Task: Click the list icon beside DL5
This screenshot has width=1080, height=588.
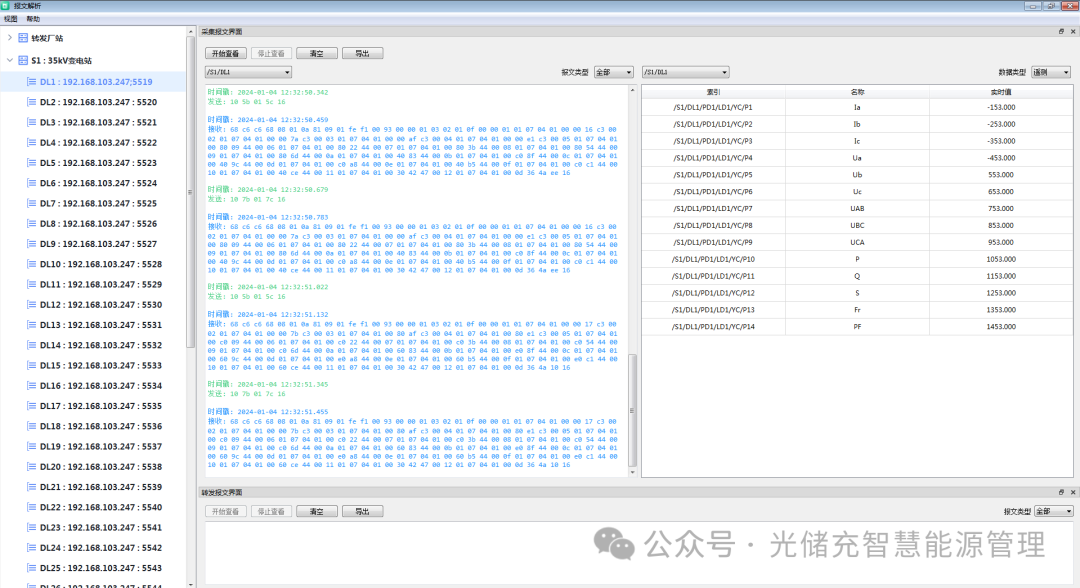Action: pos(31,163)
